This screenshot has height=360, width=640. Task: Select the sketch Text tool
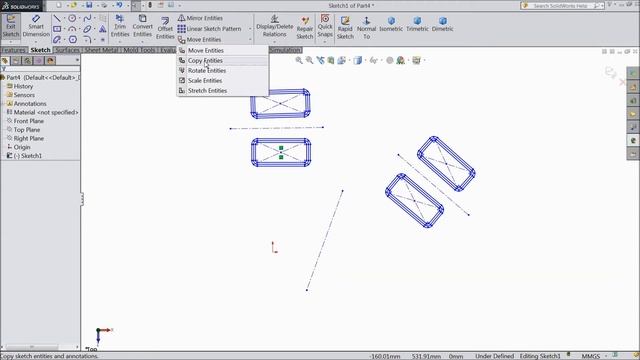point(103,29)
